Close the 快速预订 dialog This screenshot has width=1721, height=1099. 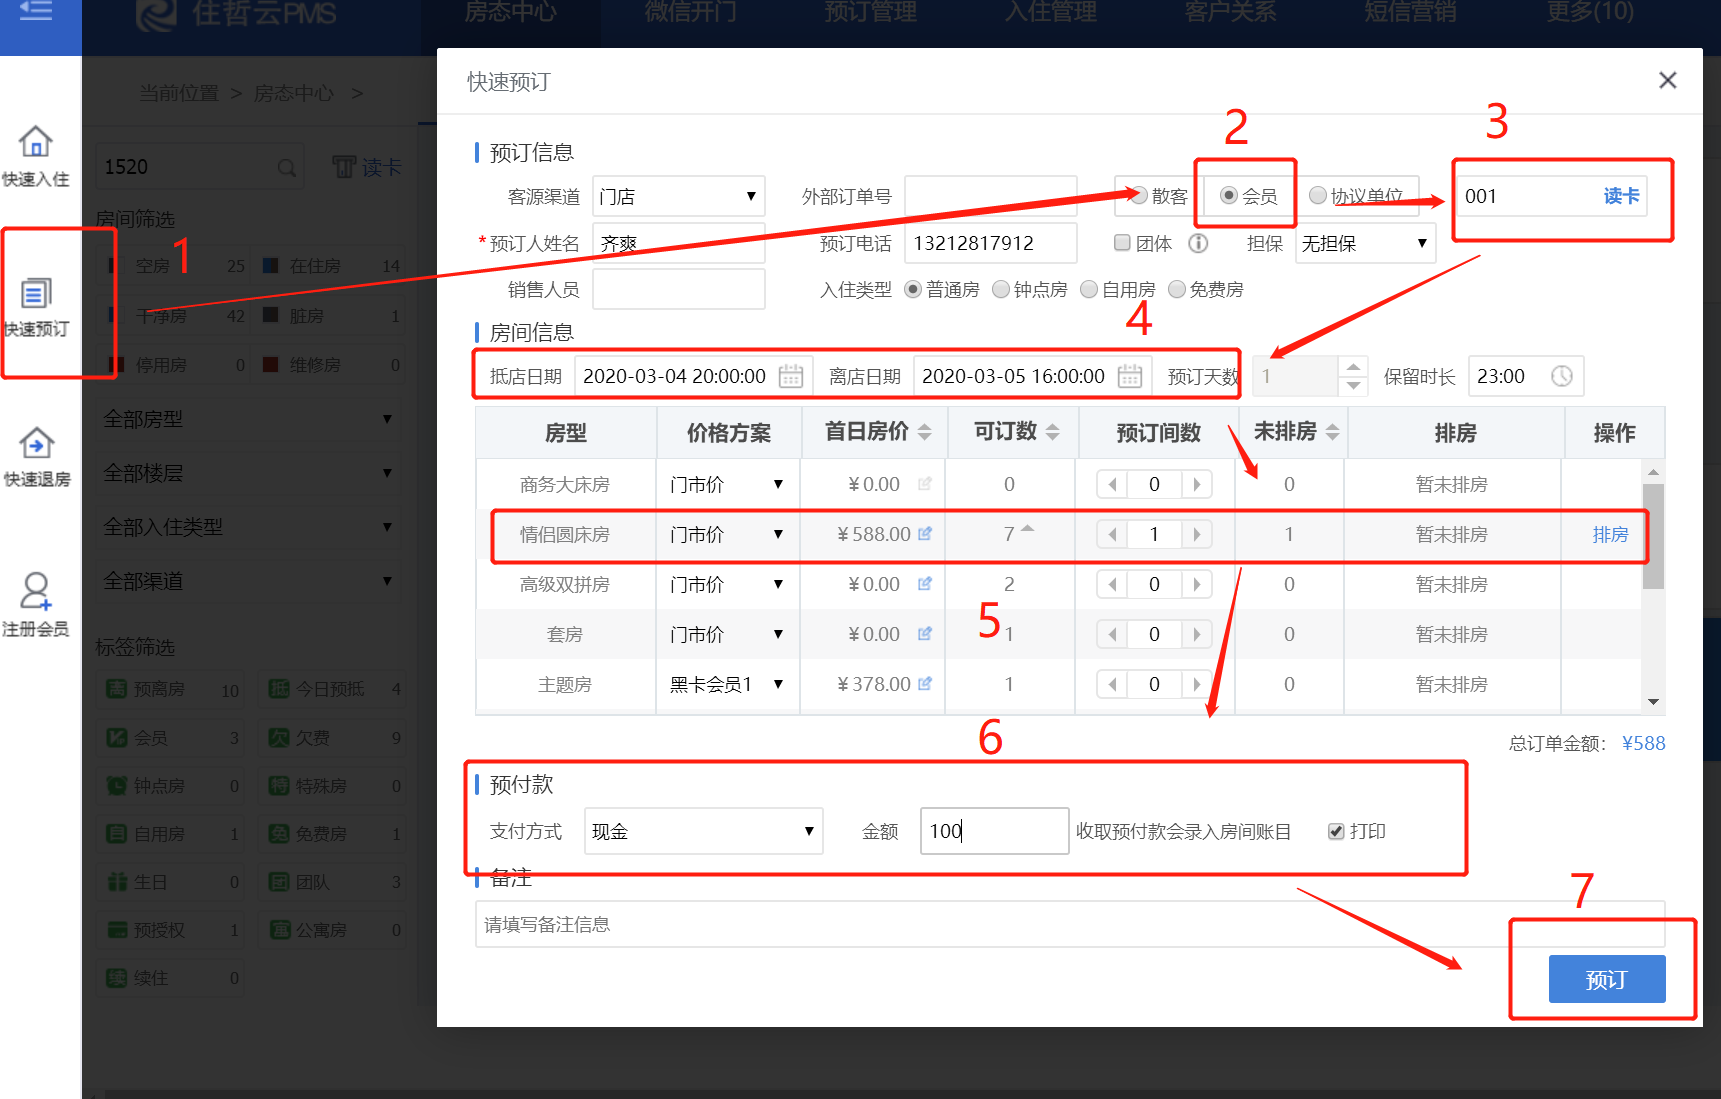[1667, 80]
